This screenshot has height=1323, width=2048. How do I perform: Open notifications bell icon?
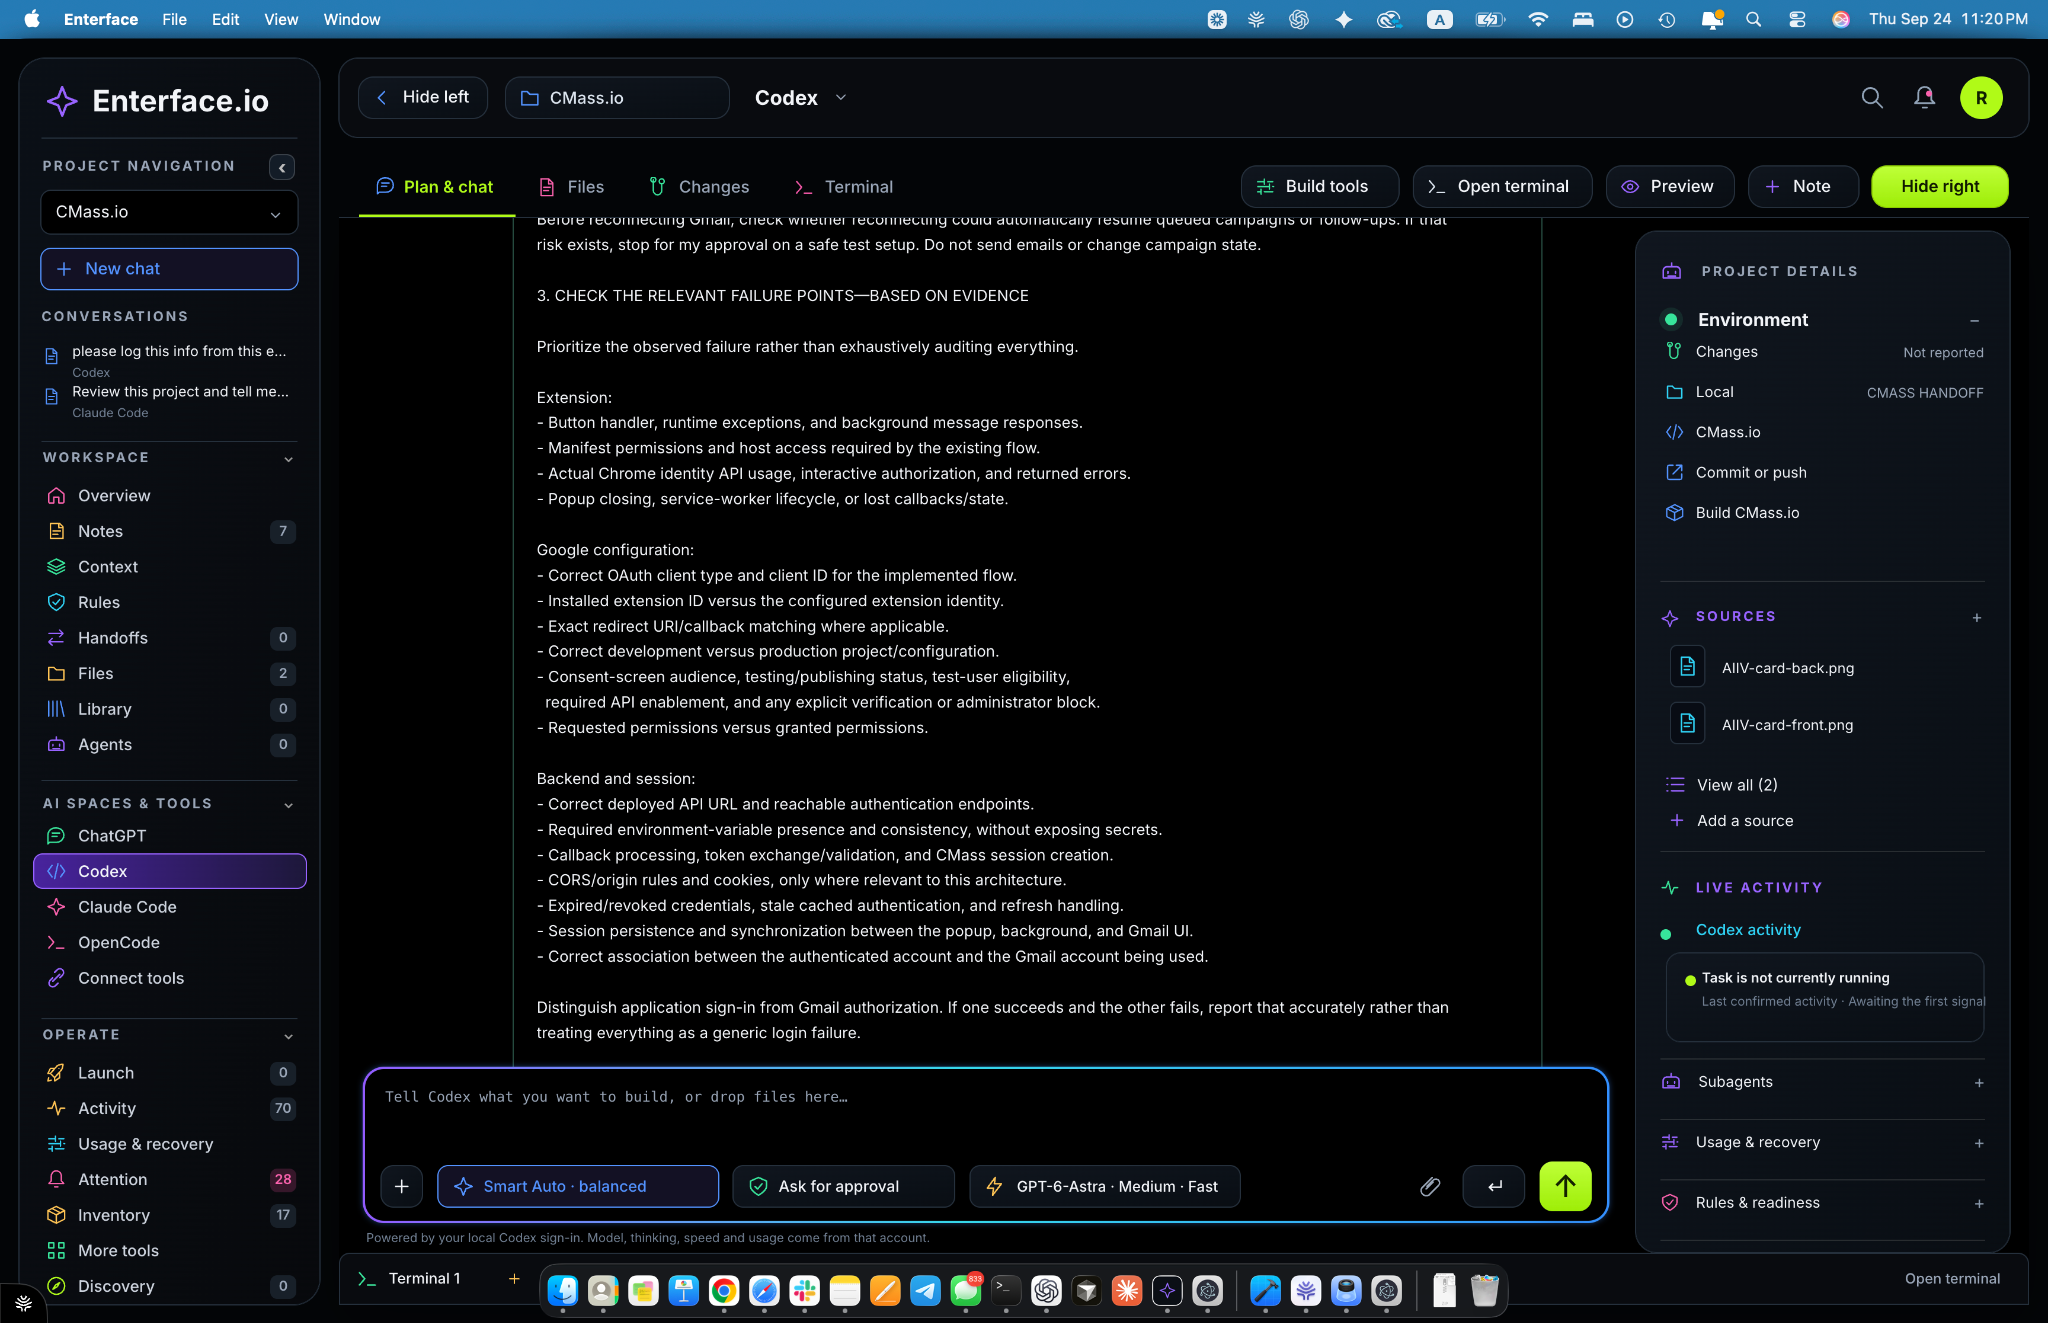[x=1924, y=98]
